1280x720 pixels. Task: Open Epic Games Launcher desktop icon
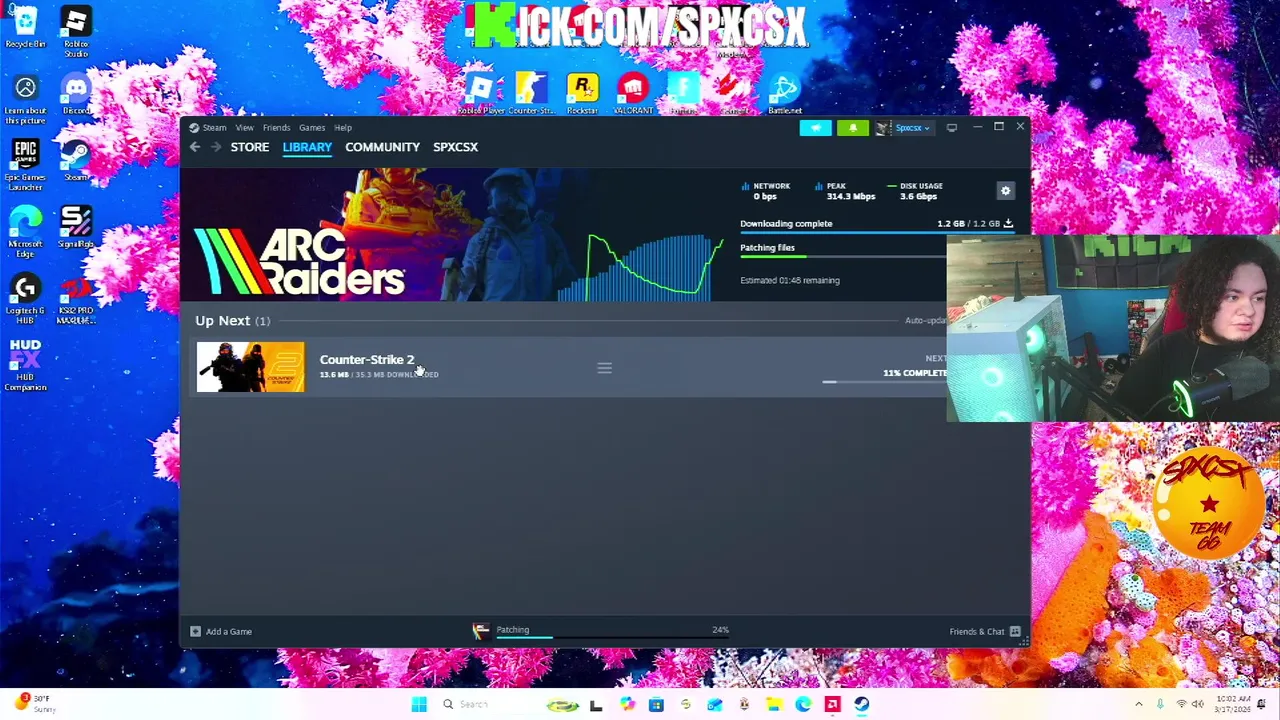[25, 165]
